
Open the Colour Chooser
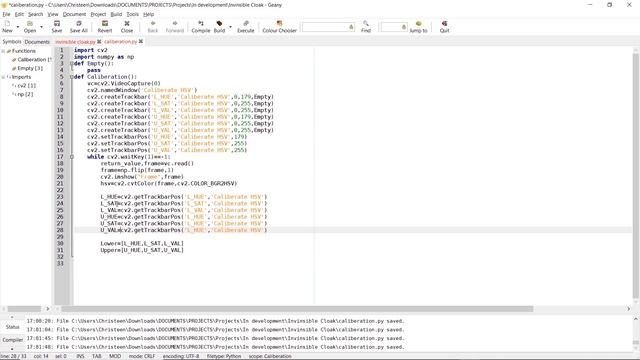pos(279,27)
